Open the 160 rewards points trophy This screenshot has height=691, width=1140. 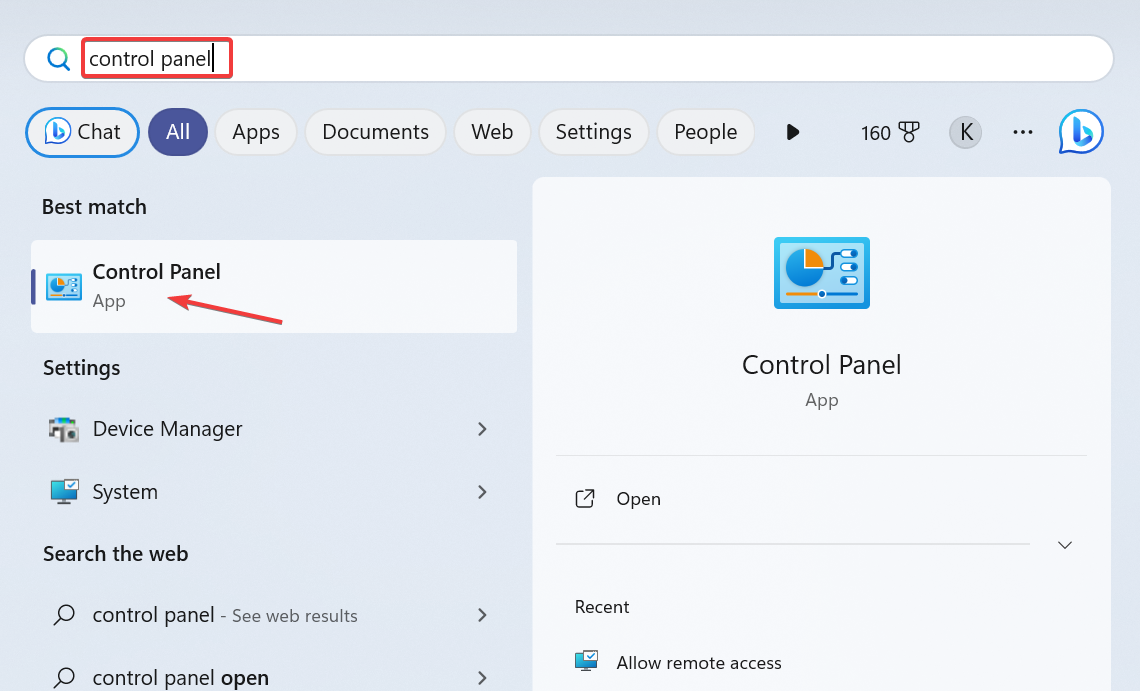(x=890, y=132)
